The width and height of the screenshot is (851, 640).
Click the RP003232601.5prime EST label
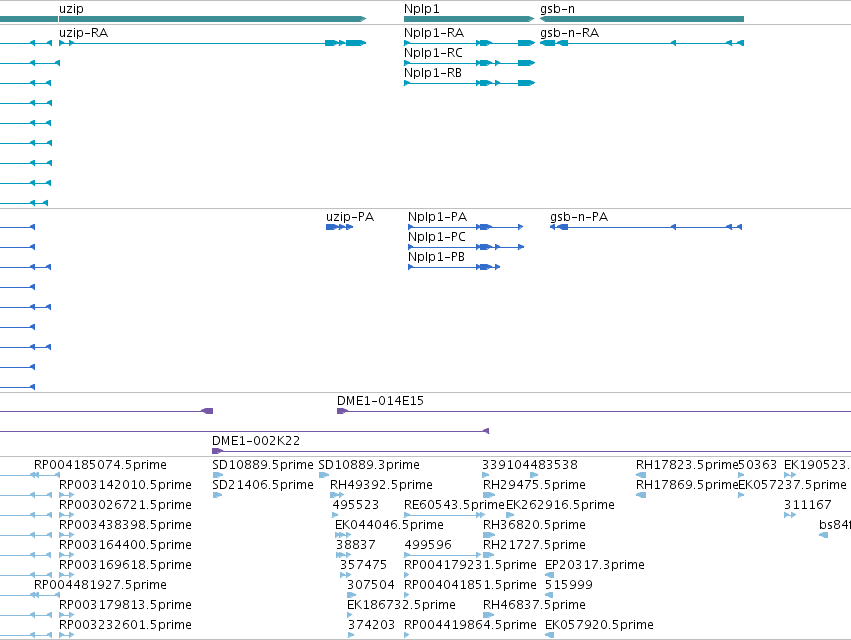pyautogui.click(x=125, y=624)
